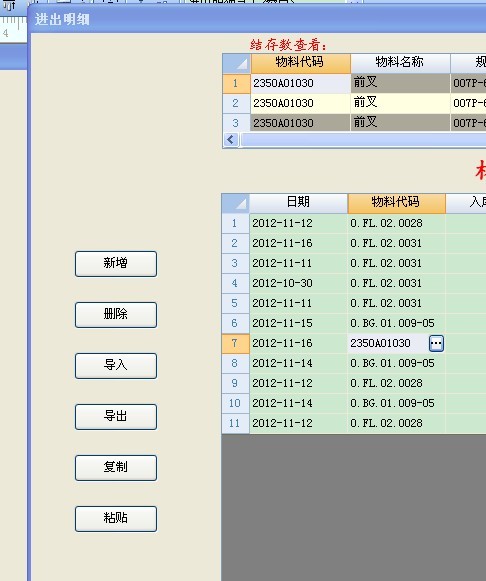Click code 0.BG.01.009-05 in row 8
Viewport: 486px width, 581px height.
point(396,363)
